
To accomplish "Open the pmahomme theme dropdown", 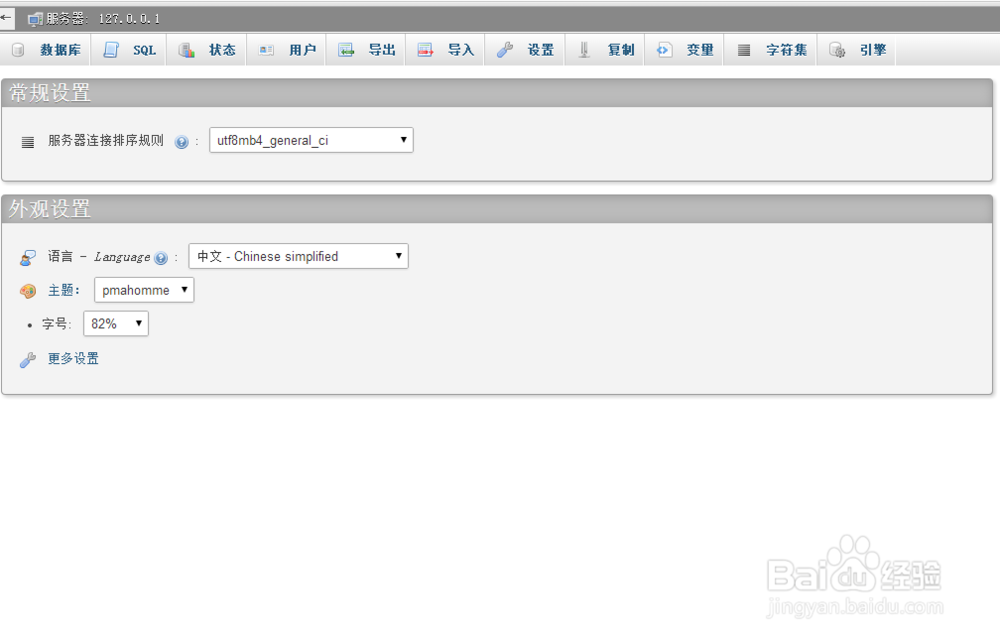I will click(x=144, y=290).
